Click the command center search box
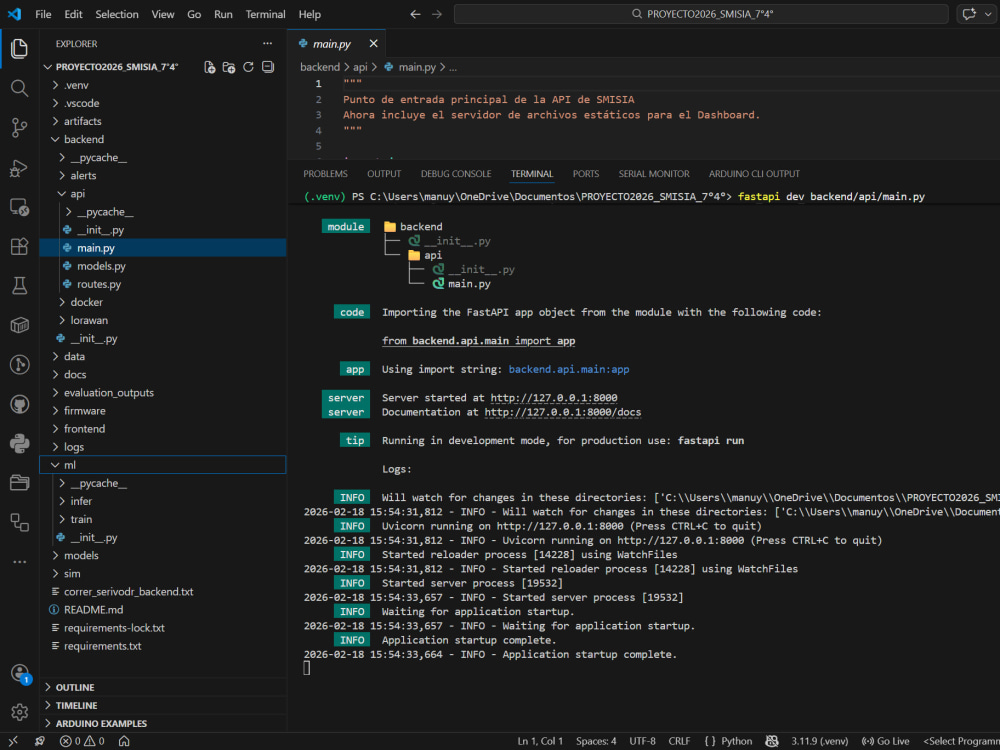This screenshot has height=750, width=1000. [702, 14]
